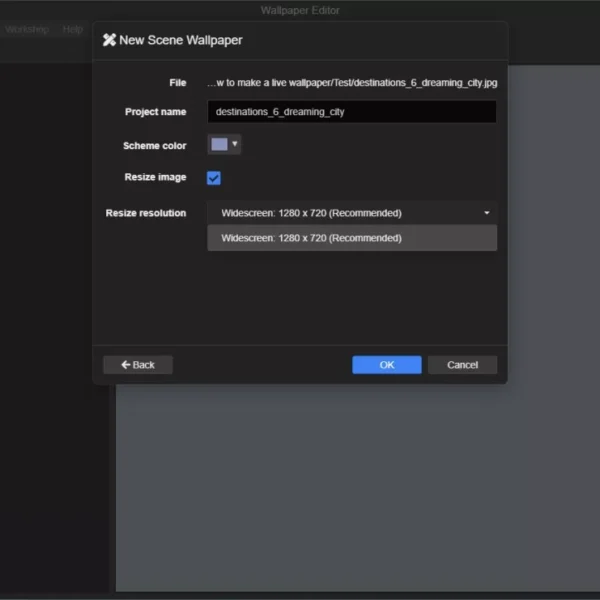Click the Resize image label
This screenshot has width=600, height=600.
(155, 177)
